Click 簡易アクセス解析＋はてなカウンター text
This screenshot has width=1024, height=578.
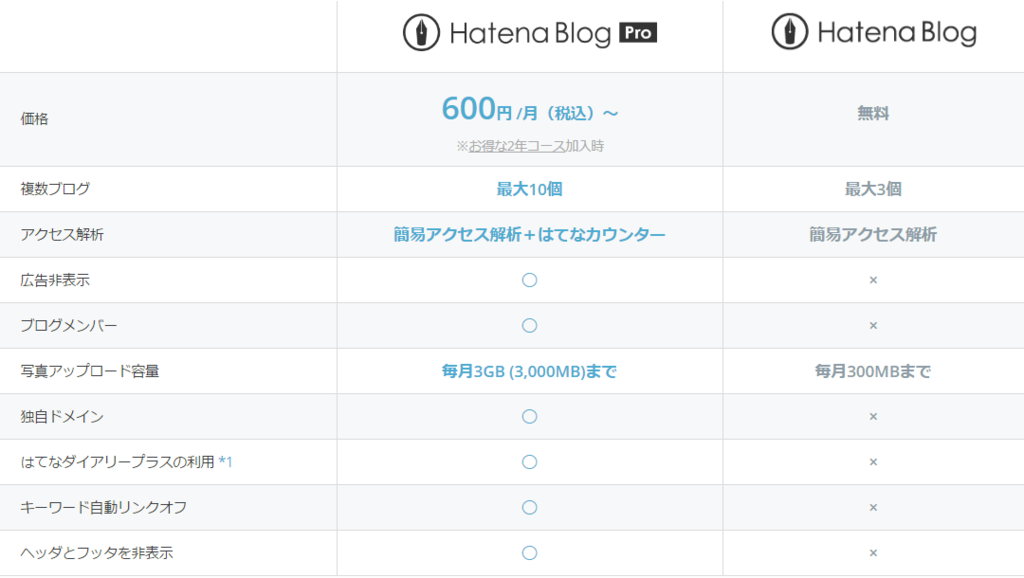pyautogui.click(x=530, y=234)
